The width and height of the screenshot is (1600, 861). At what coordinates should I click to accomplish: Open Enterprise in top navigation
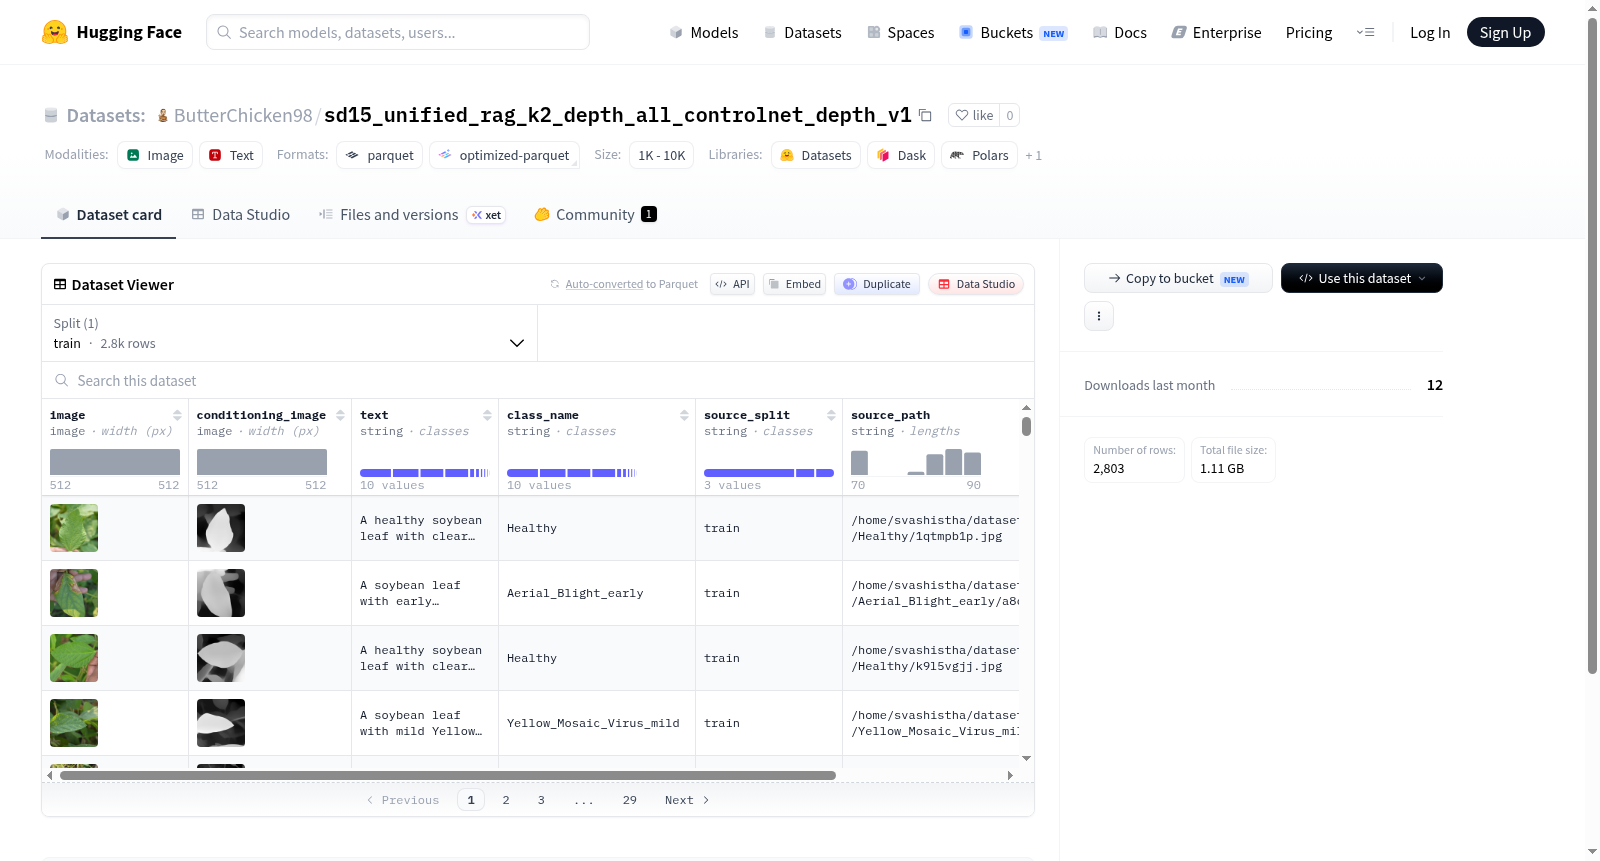(1216, 32)
